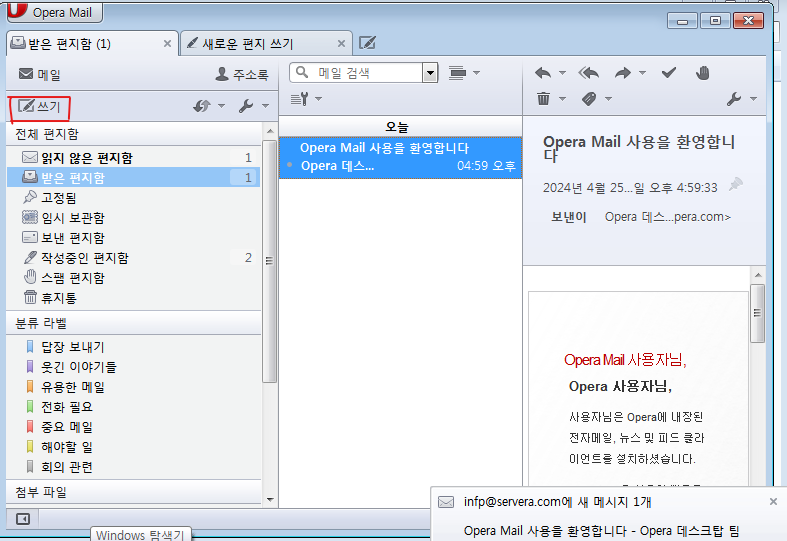Click the label tag icon

click(589, 99)
